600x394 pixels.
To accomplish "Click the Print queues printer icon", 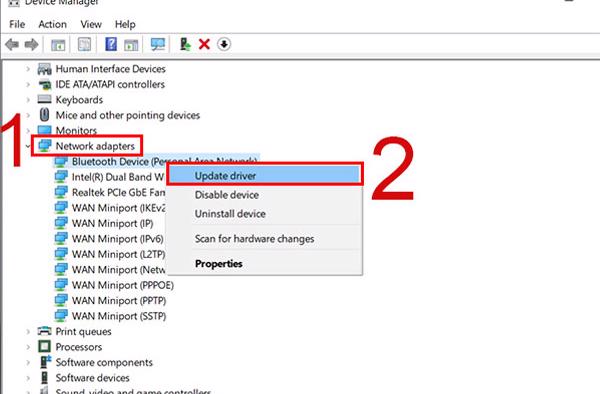I will tap(44, 331).
